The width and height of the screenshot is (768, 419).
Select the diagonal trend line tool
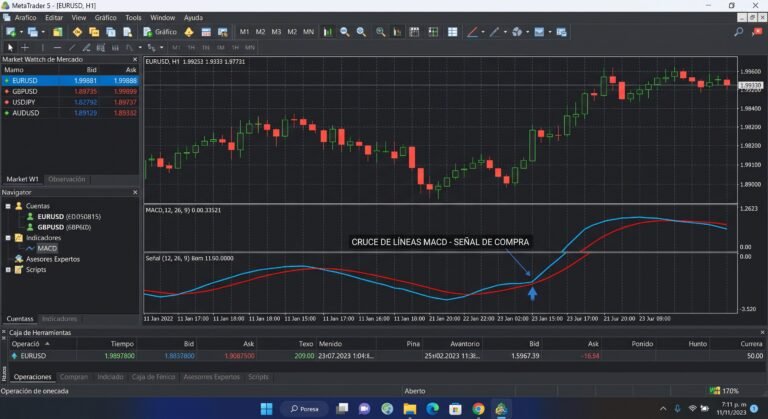pos(72,48)
